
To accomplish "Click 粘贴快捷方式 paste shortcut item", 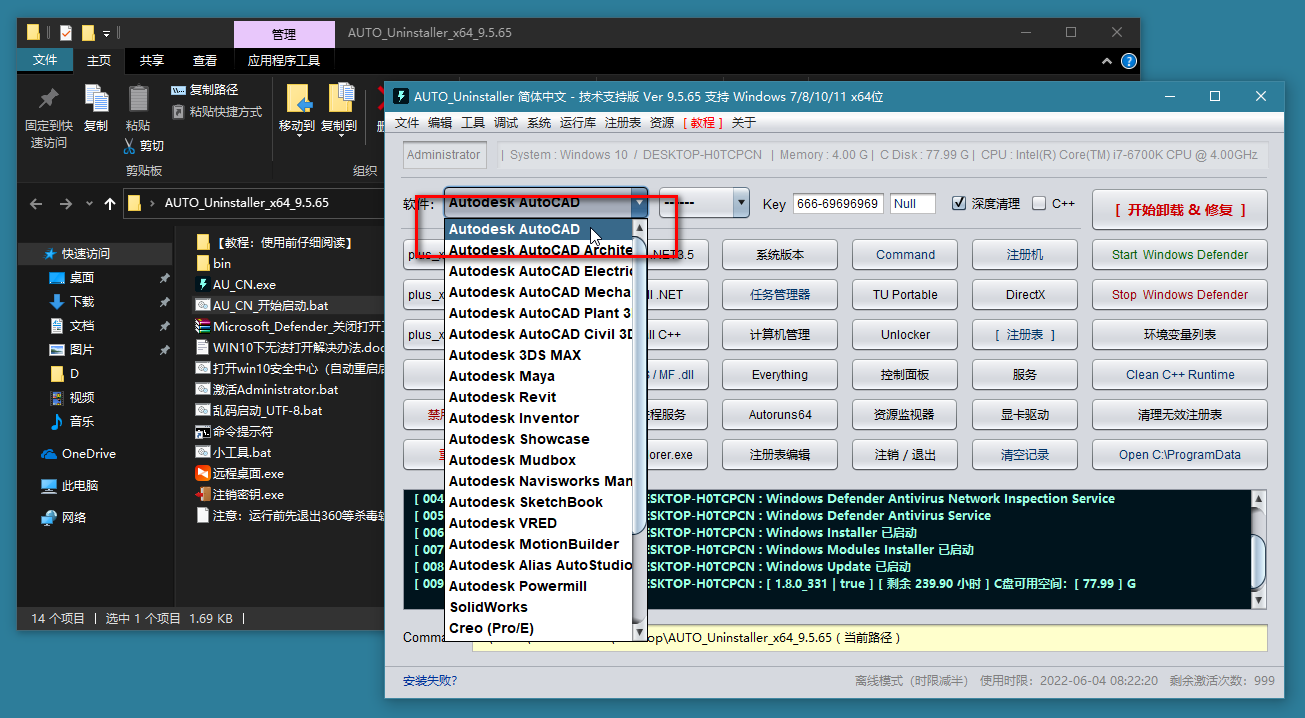I will pyautogui.click(x=217, y=112).
